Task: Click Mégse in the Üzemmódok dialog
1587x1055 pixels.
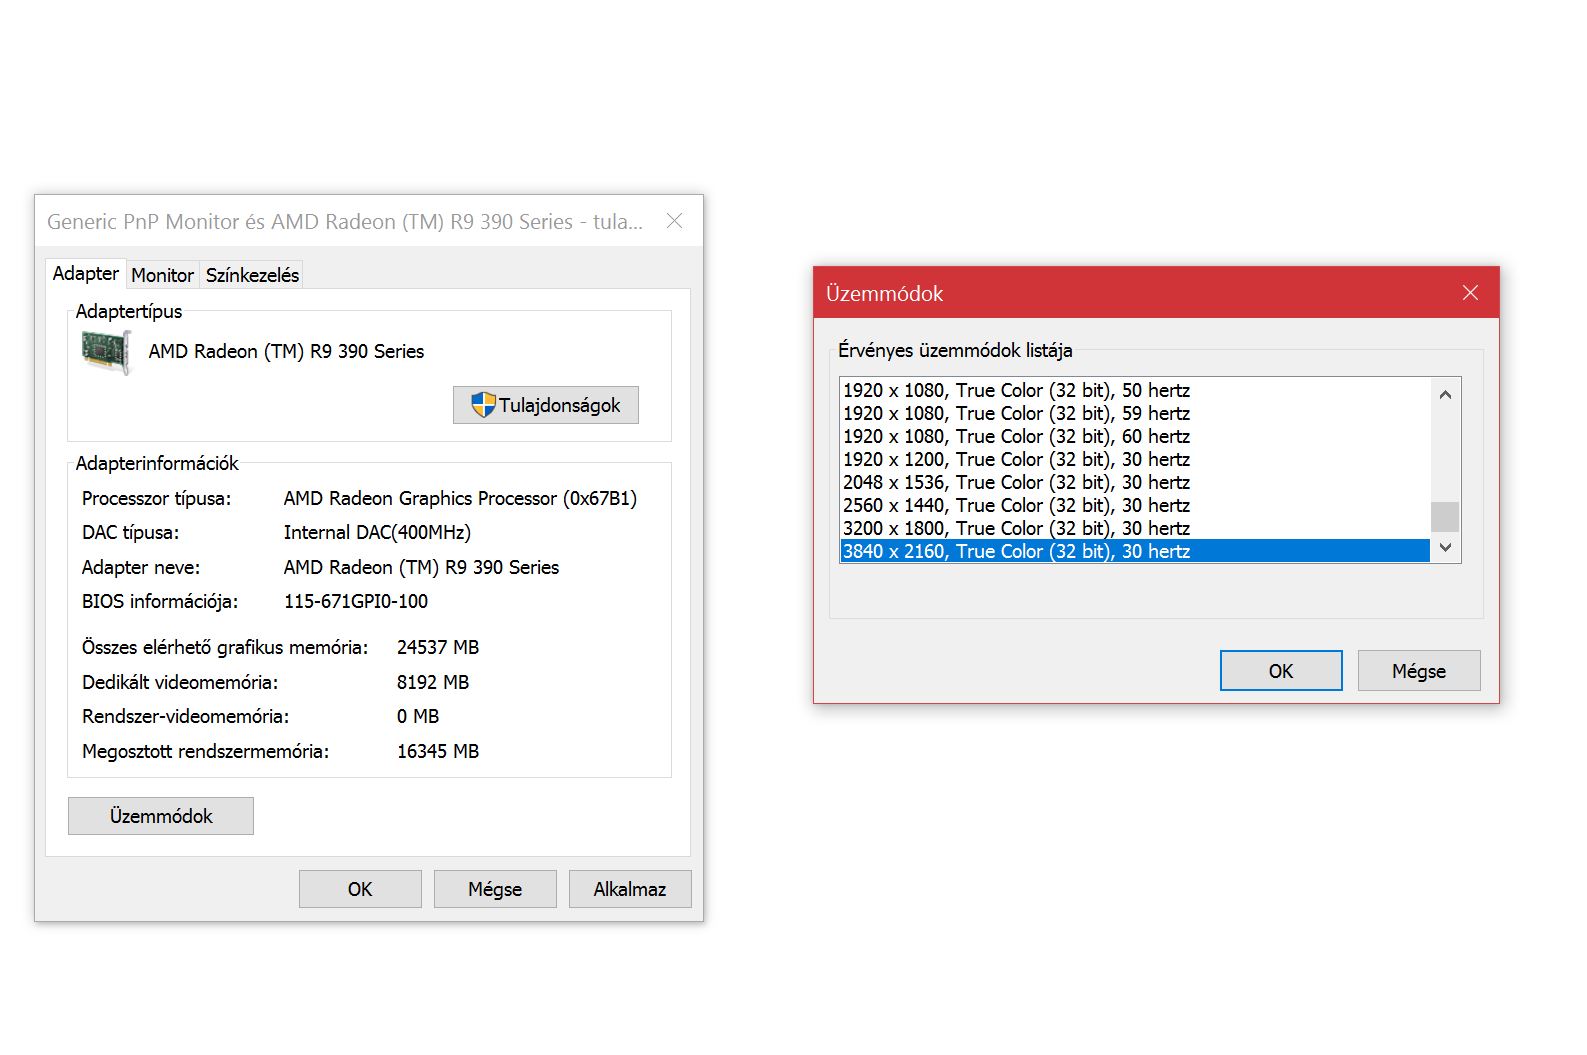Action: [1419, 671]
